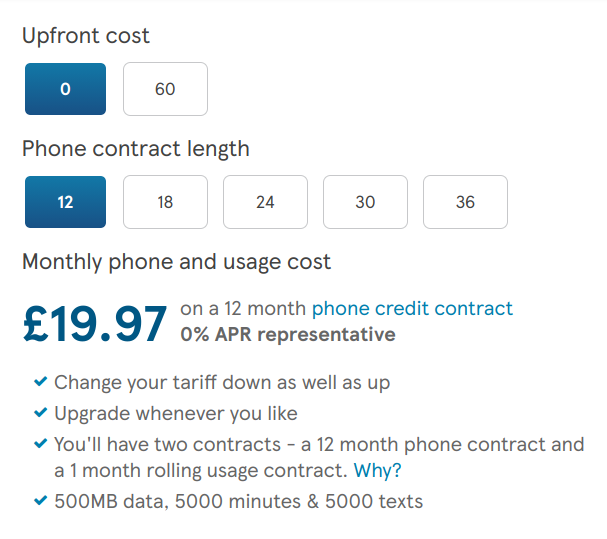This screenshot has width=607, height=539.
Task: Choose 60 as the upfront cost
Action: pyautogui.click(x=165, y=89)
